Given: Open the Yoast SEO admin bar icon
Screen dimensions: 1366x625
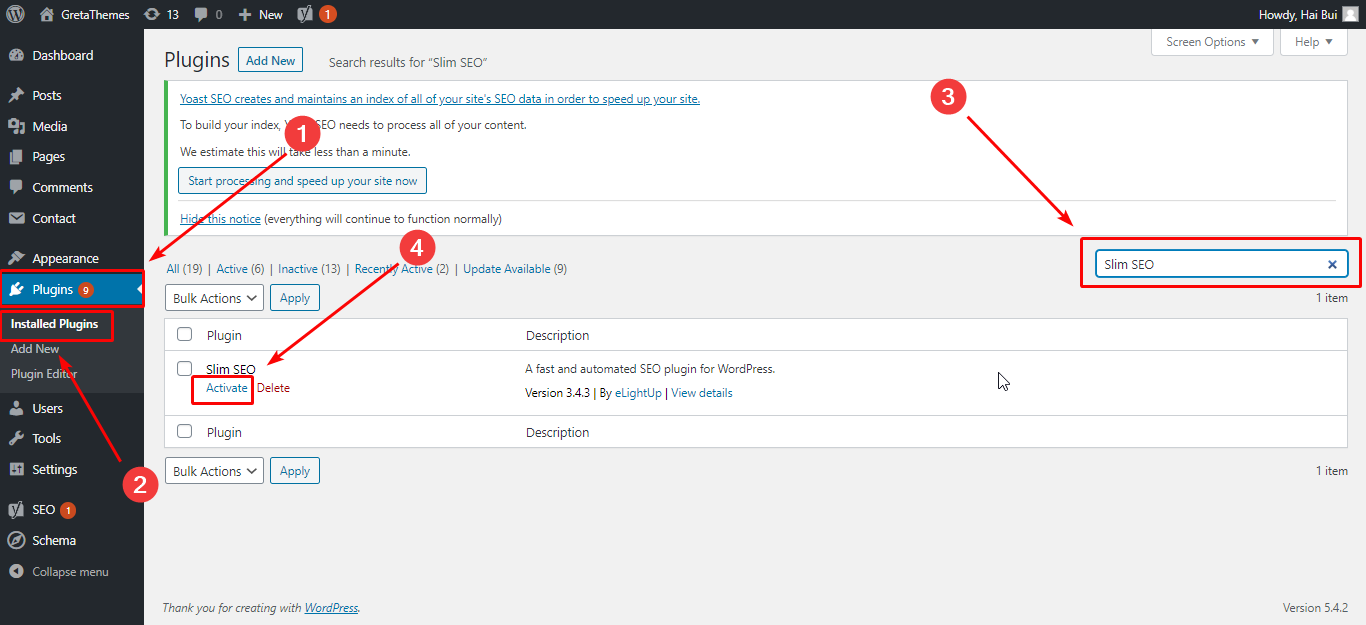Looking at the screenshot, I should point(307,14).
